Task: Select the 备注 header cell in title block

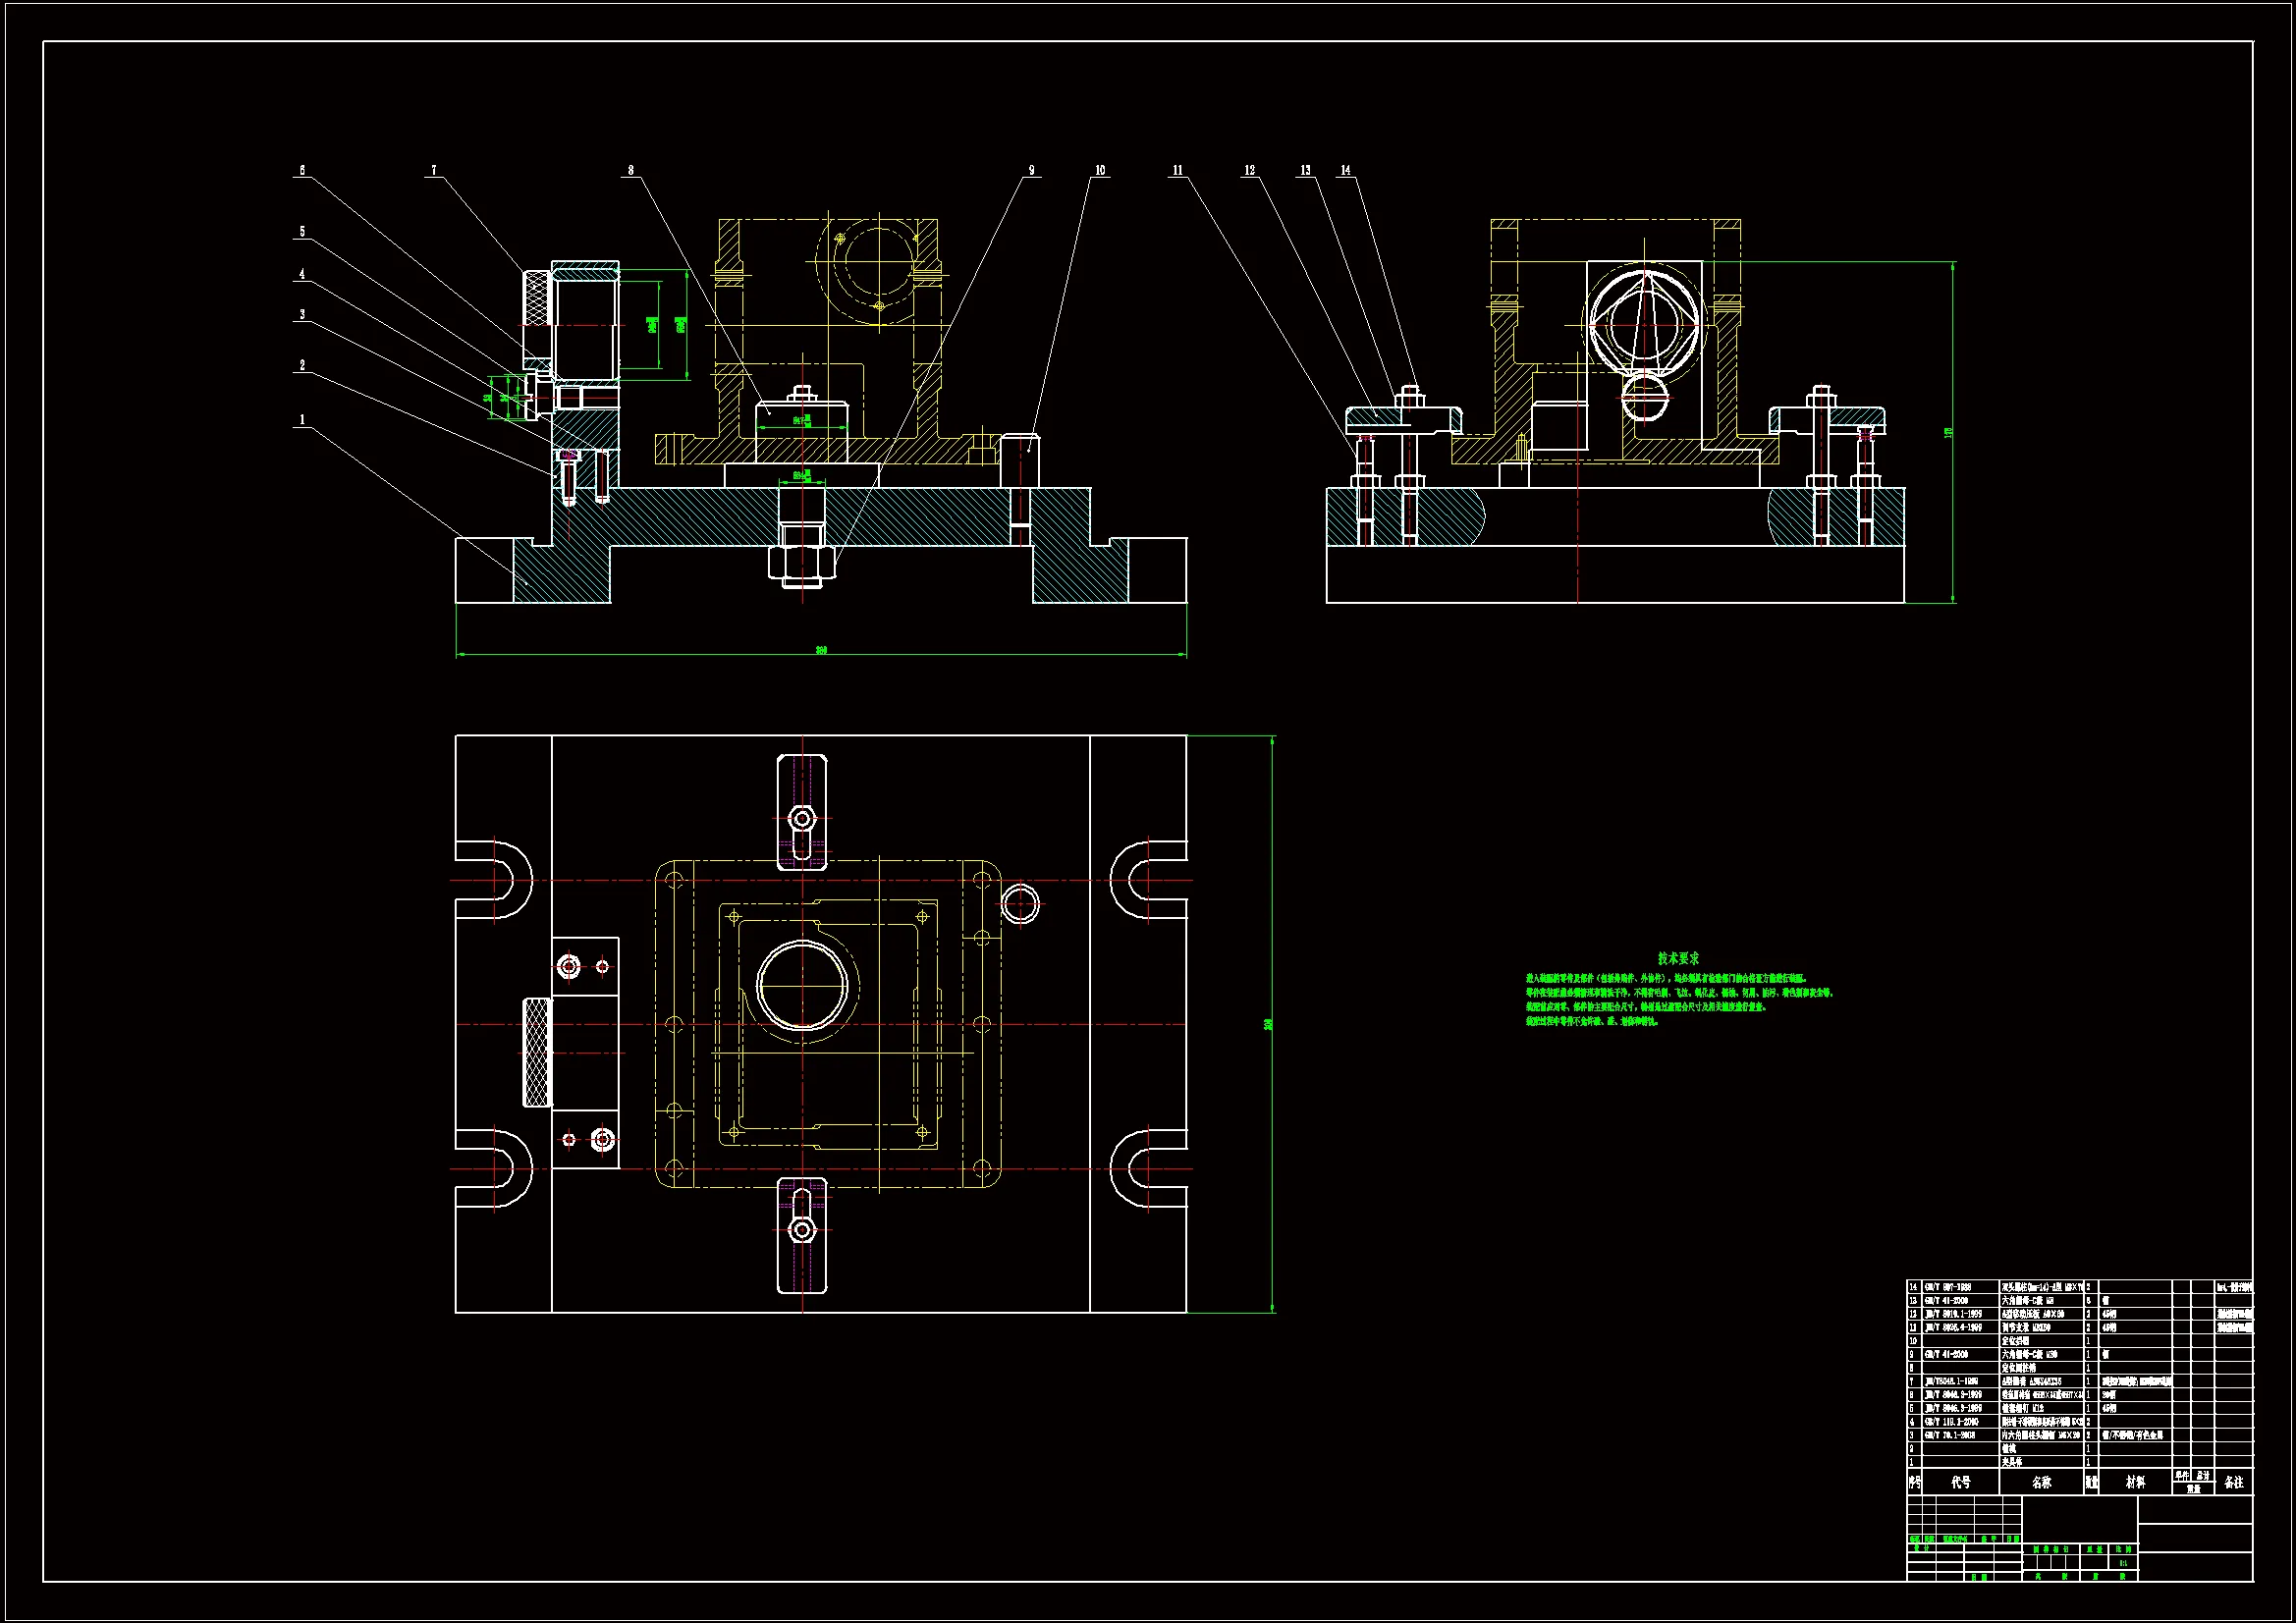Action: [2234, 1482]
